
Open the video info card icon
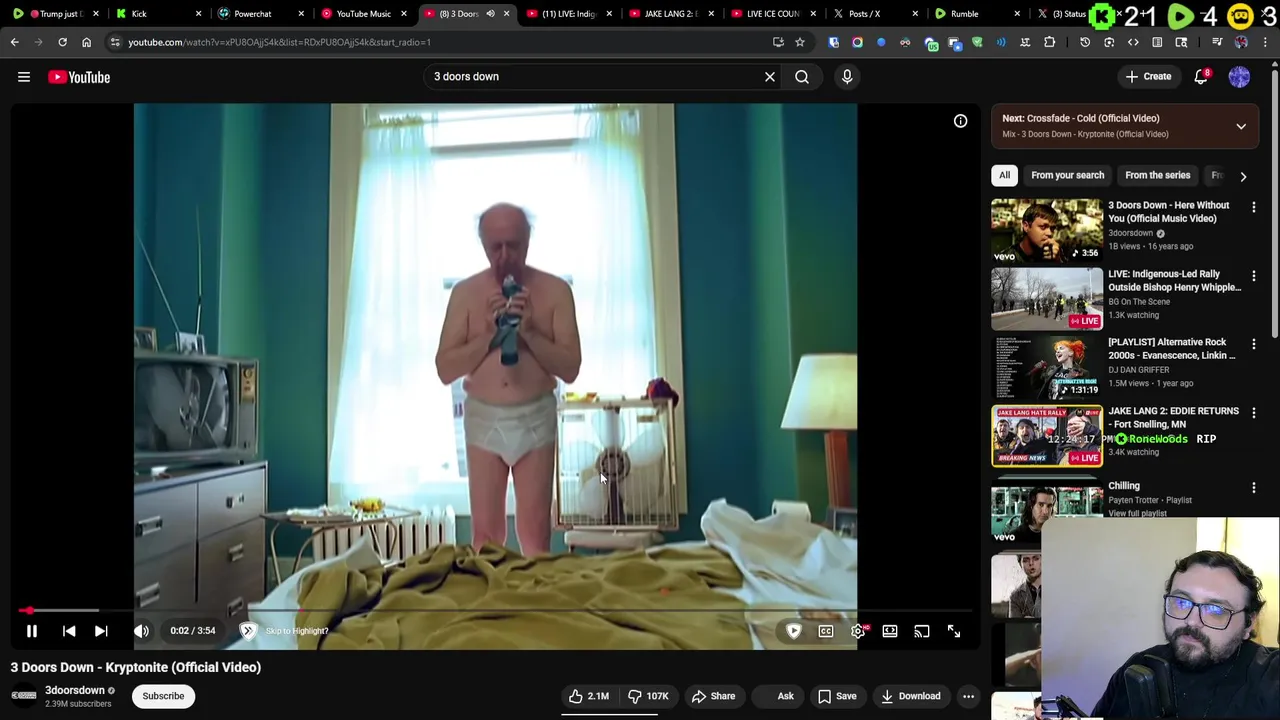coord(960,121)
